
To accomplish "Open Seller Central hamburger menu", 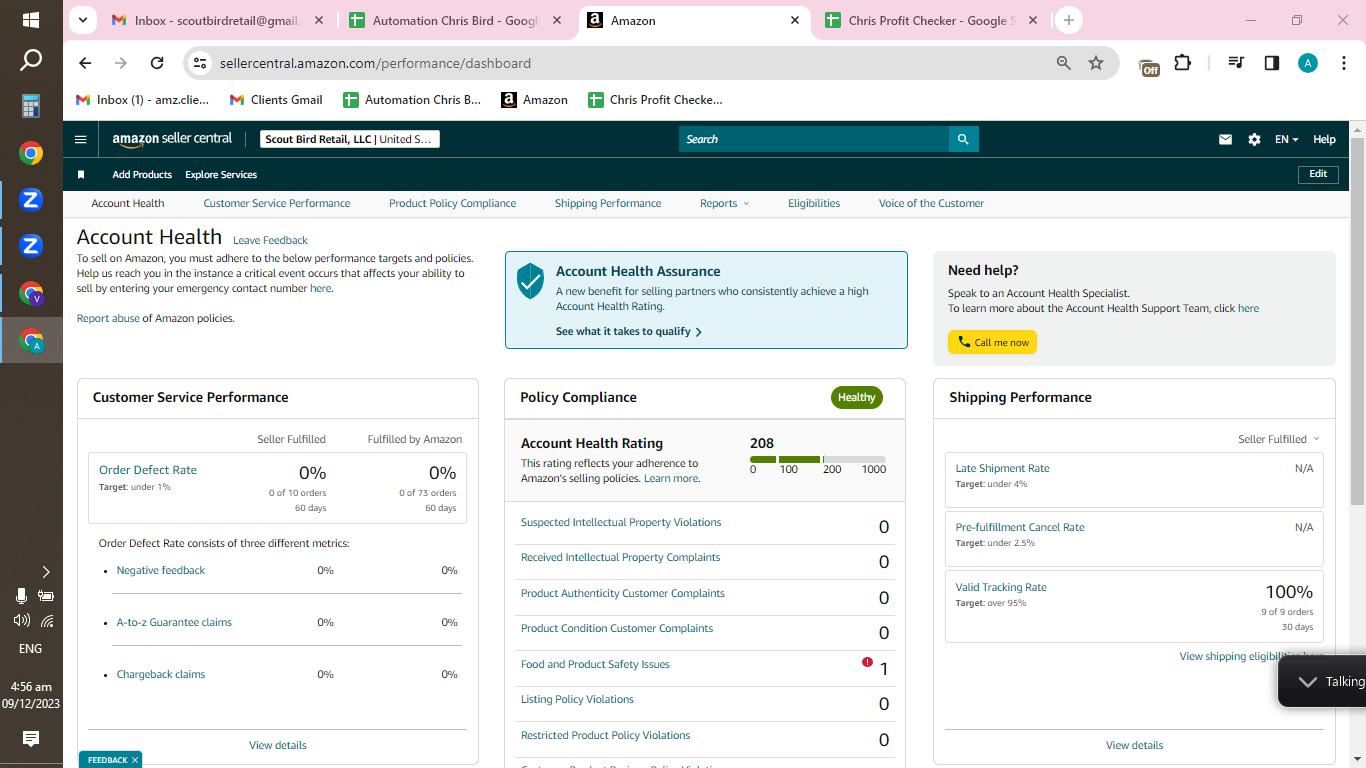I will click(x=81, y=140).
